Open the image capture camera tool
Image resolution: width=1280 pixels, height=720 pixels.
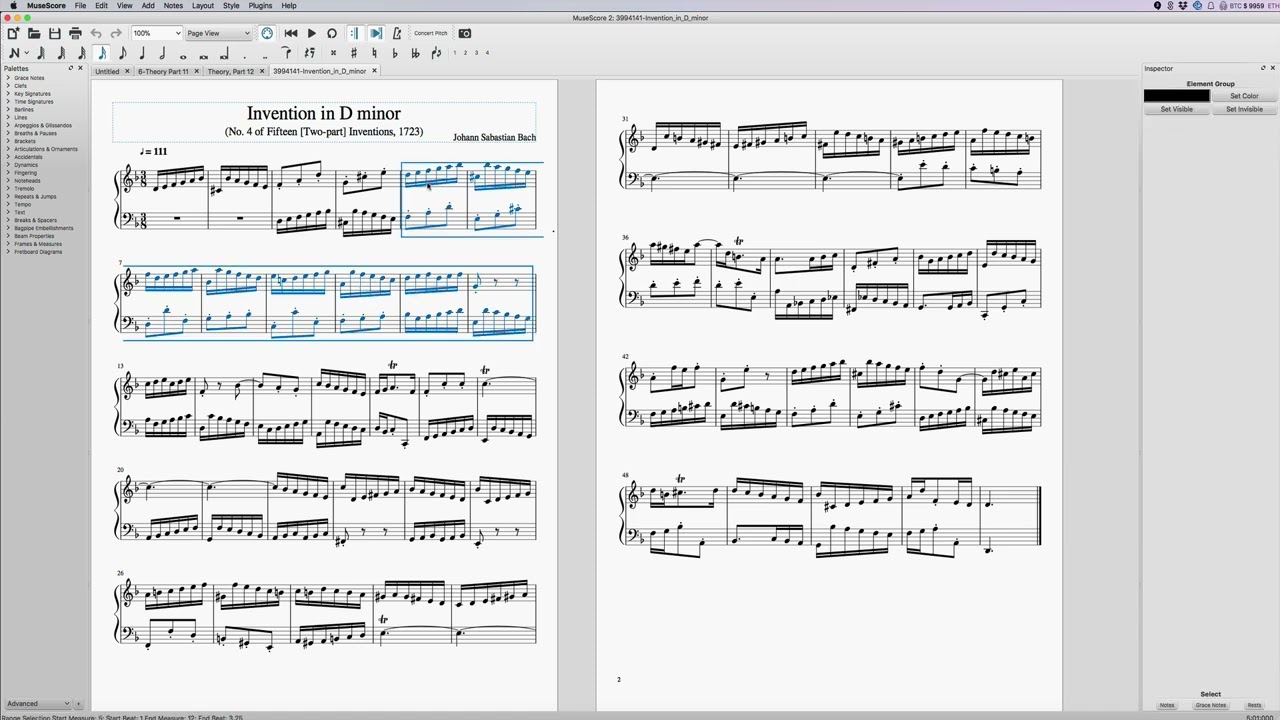[465, 33]
